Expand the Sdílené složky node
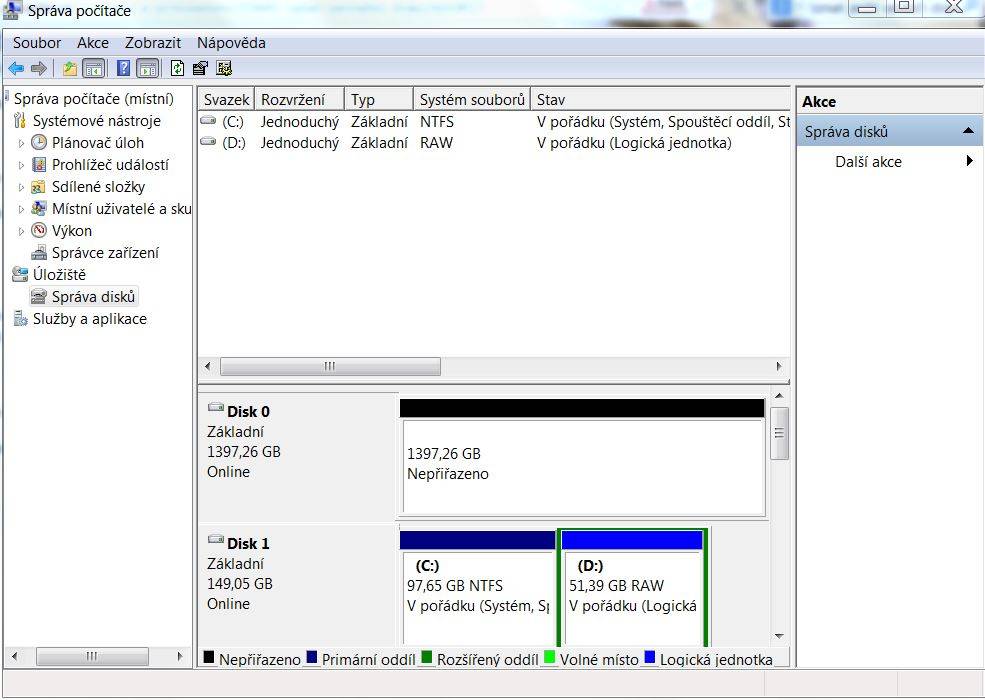The width and height of the screenshot is (985, 700). point(21,187)
